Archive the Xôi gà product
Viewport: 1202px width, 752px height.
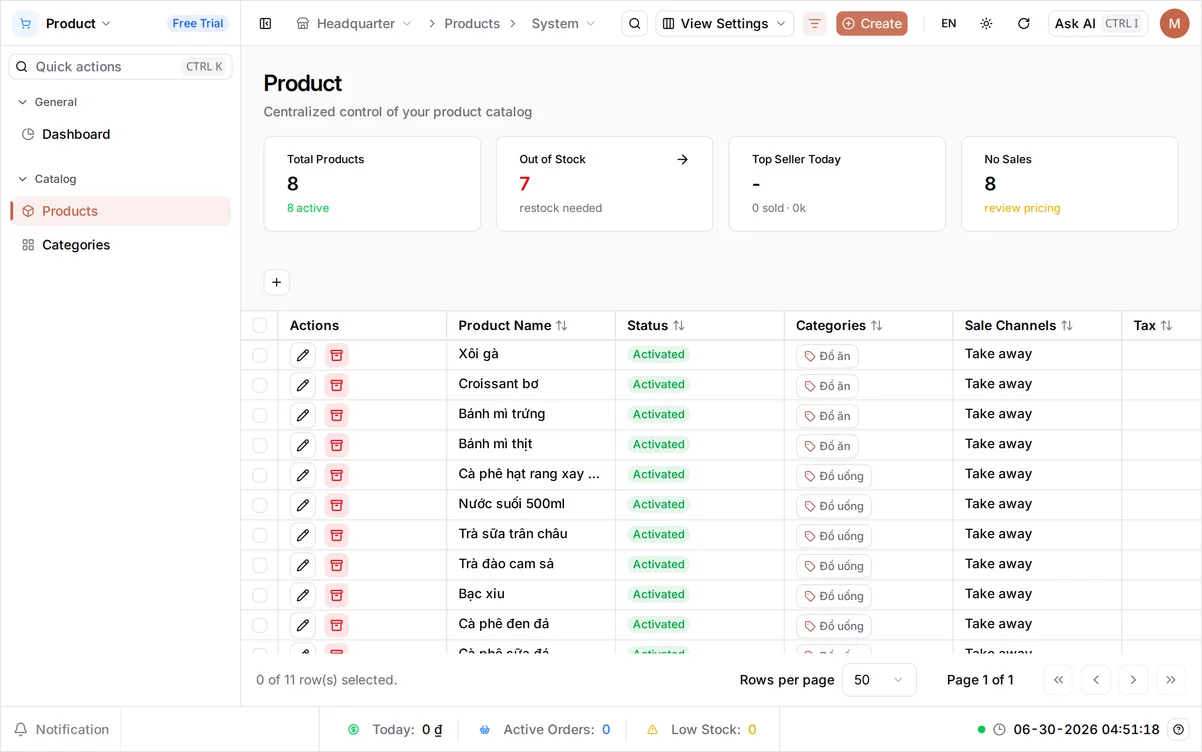pyautogui.click(x=337, y=355)
